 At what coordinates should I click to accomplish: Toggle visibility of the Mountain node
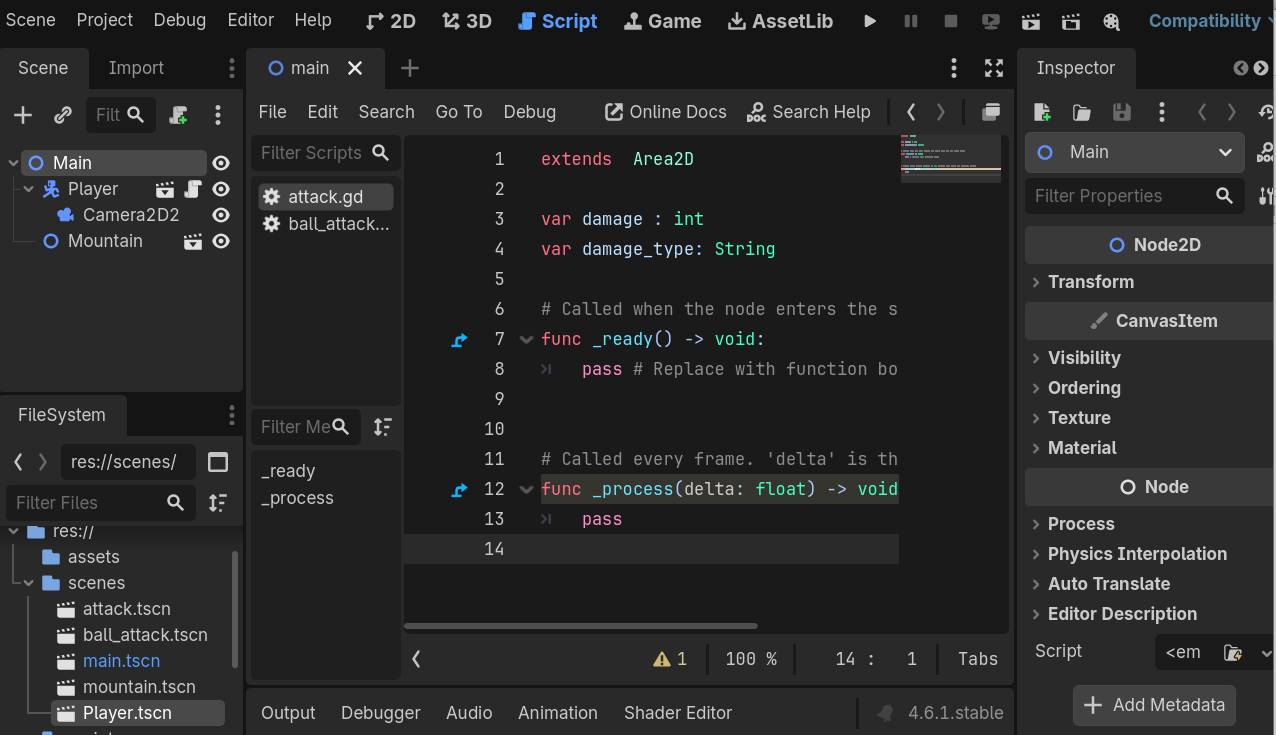point(221,241)
